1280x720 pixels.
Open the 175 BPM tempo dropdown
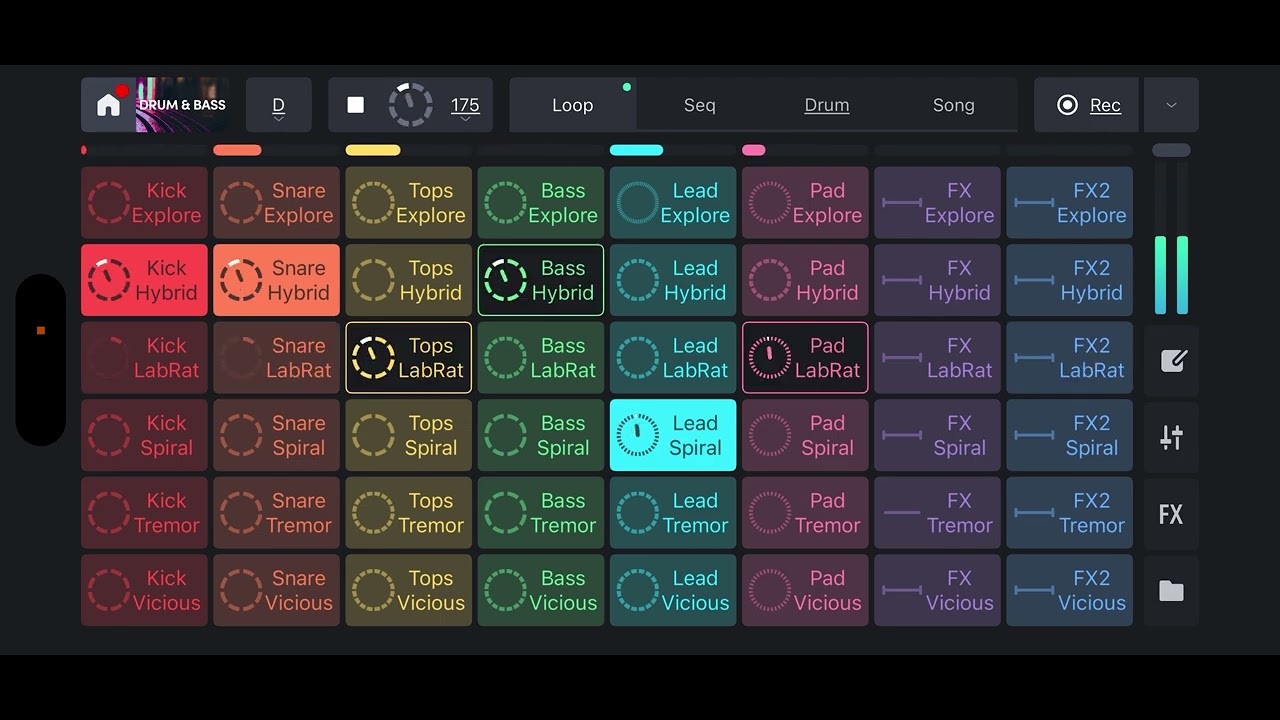click(x=465, y=107)
